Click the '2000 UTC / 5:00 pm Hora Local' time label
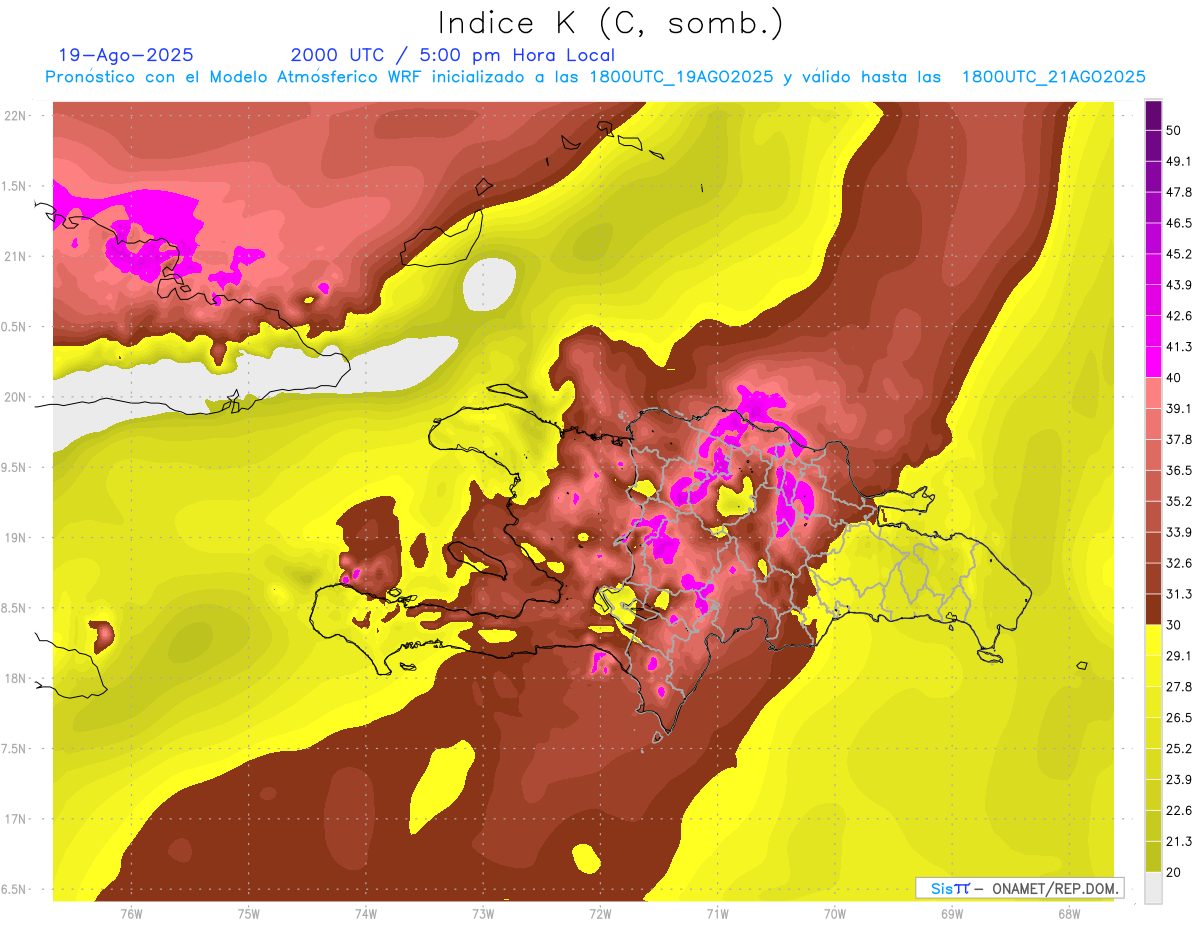The height and width of the screenshot is (927, 1200). pyautogui.click(x=453, y=55)
